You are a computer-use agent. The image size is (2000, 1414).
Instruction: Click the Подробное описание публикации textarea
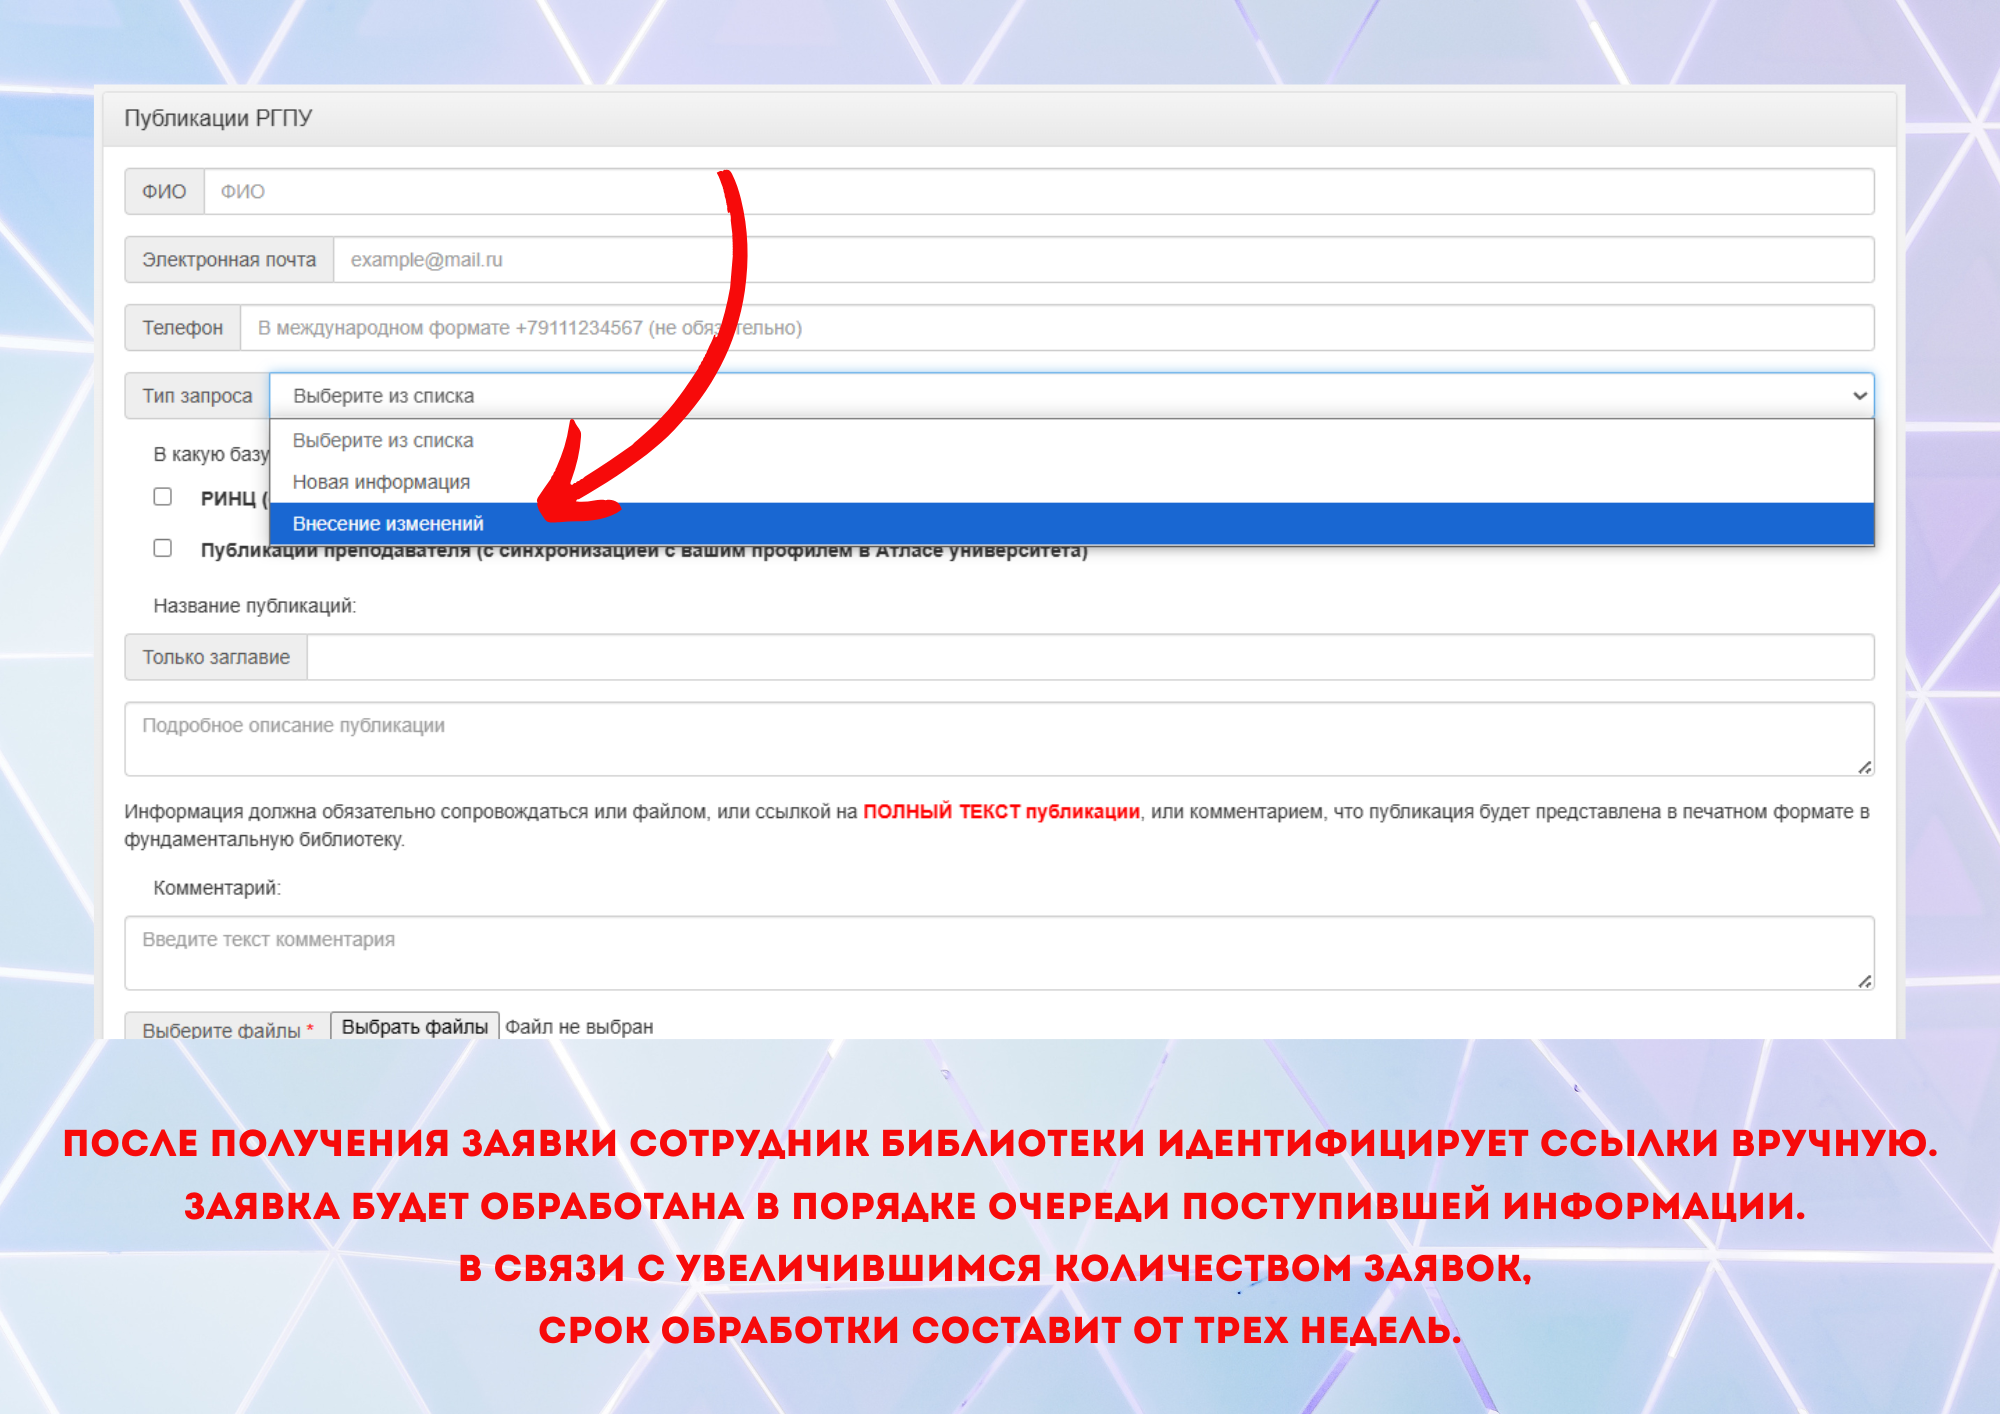coord(998,739)
